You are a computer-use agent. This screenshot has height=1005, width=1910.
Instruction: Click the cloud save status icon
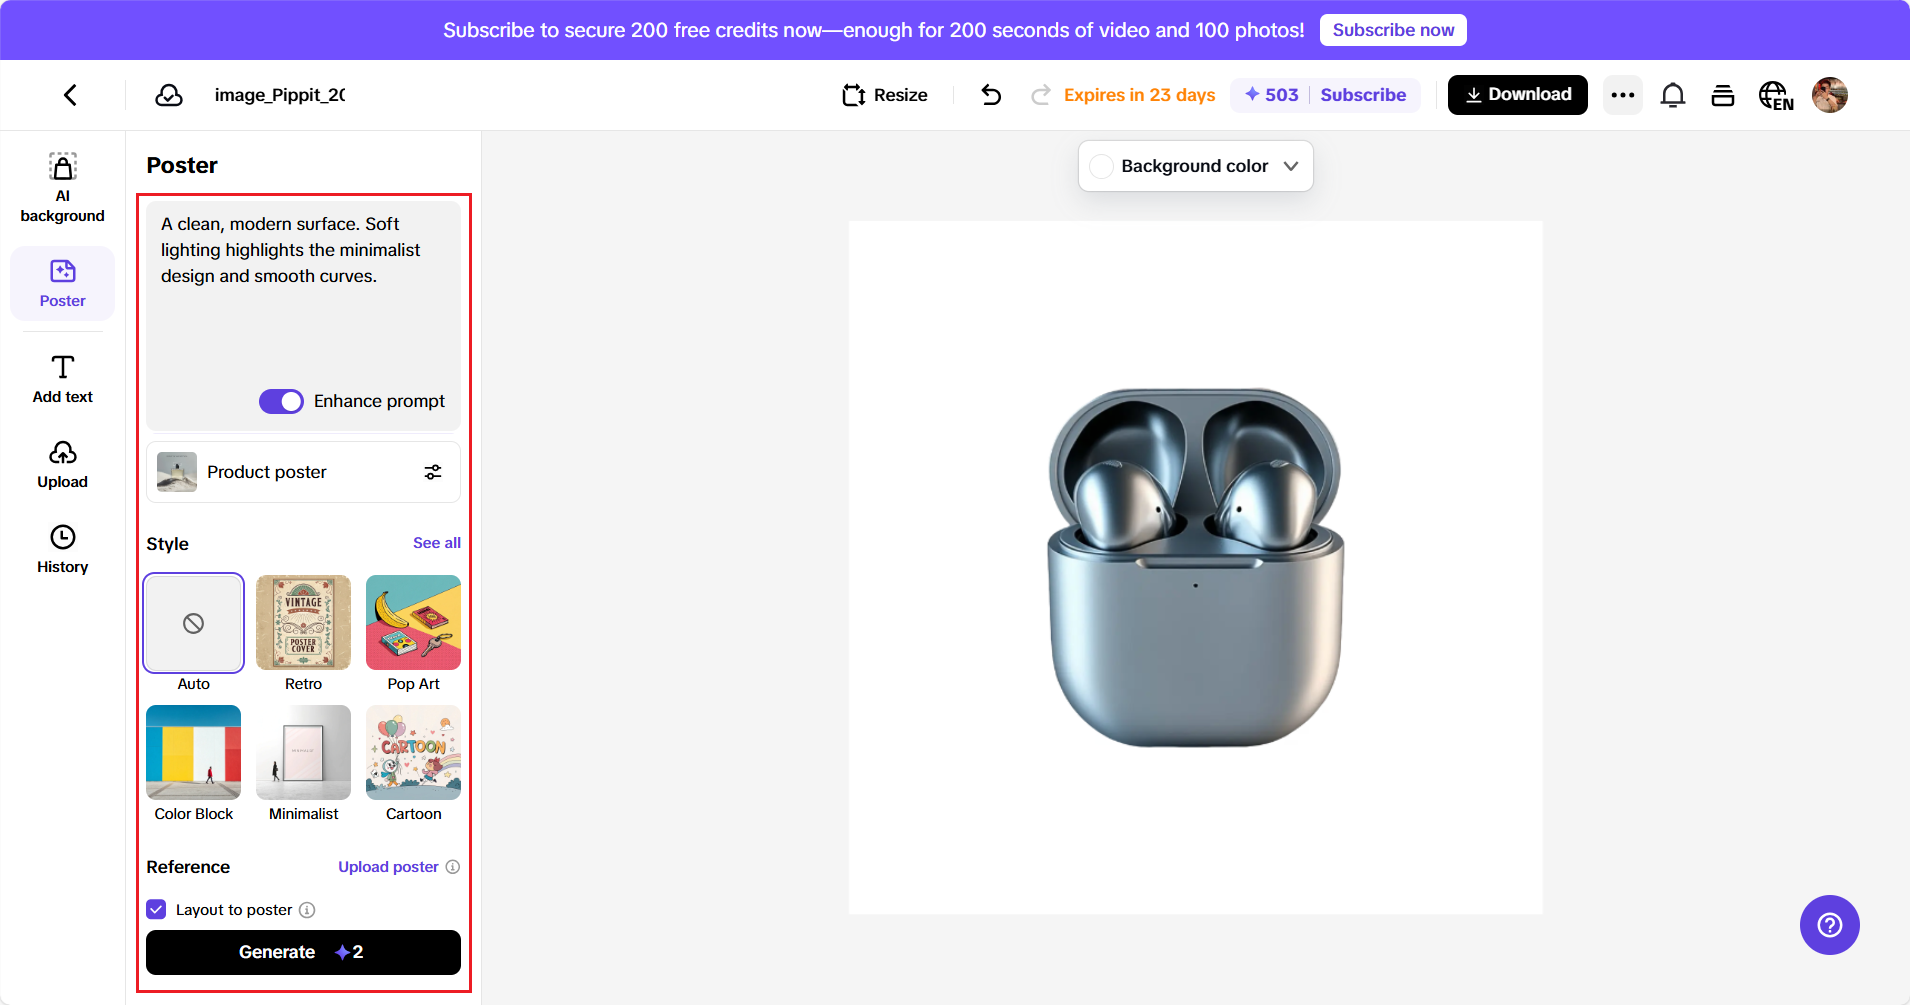[x=169, y=95]
